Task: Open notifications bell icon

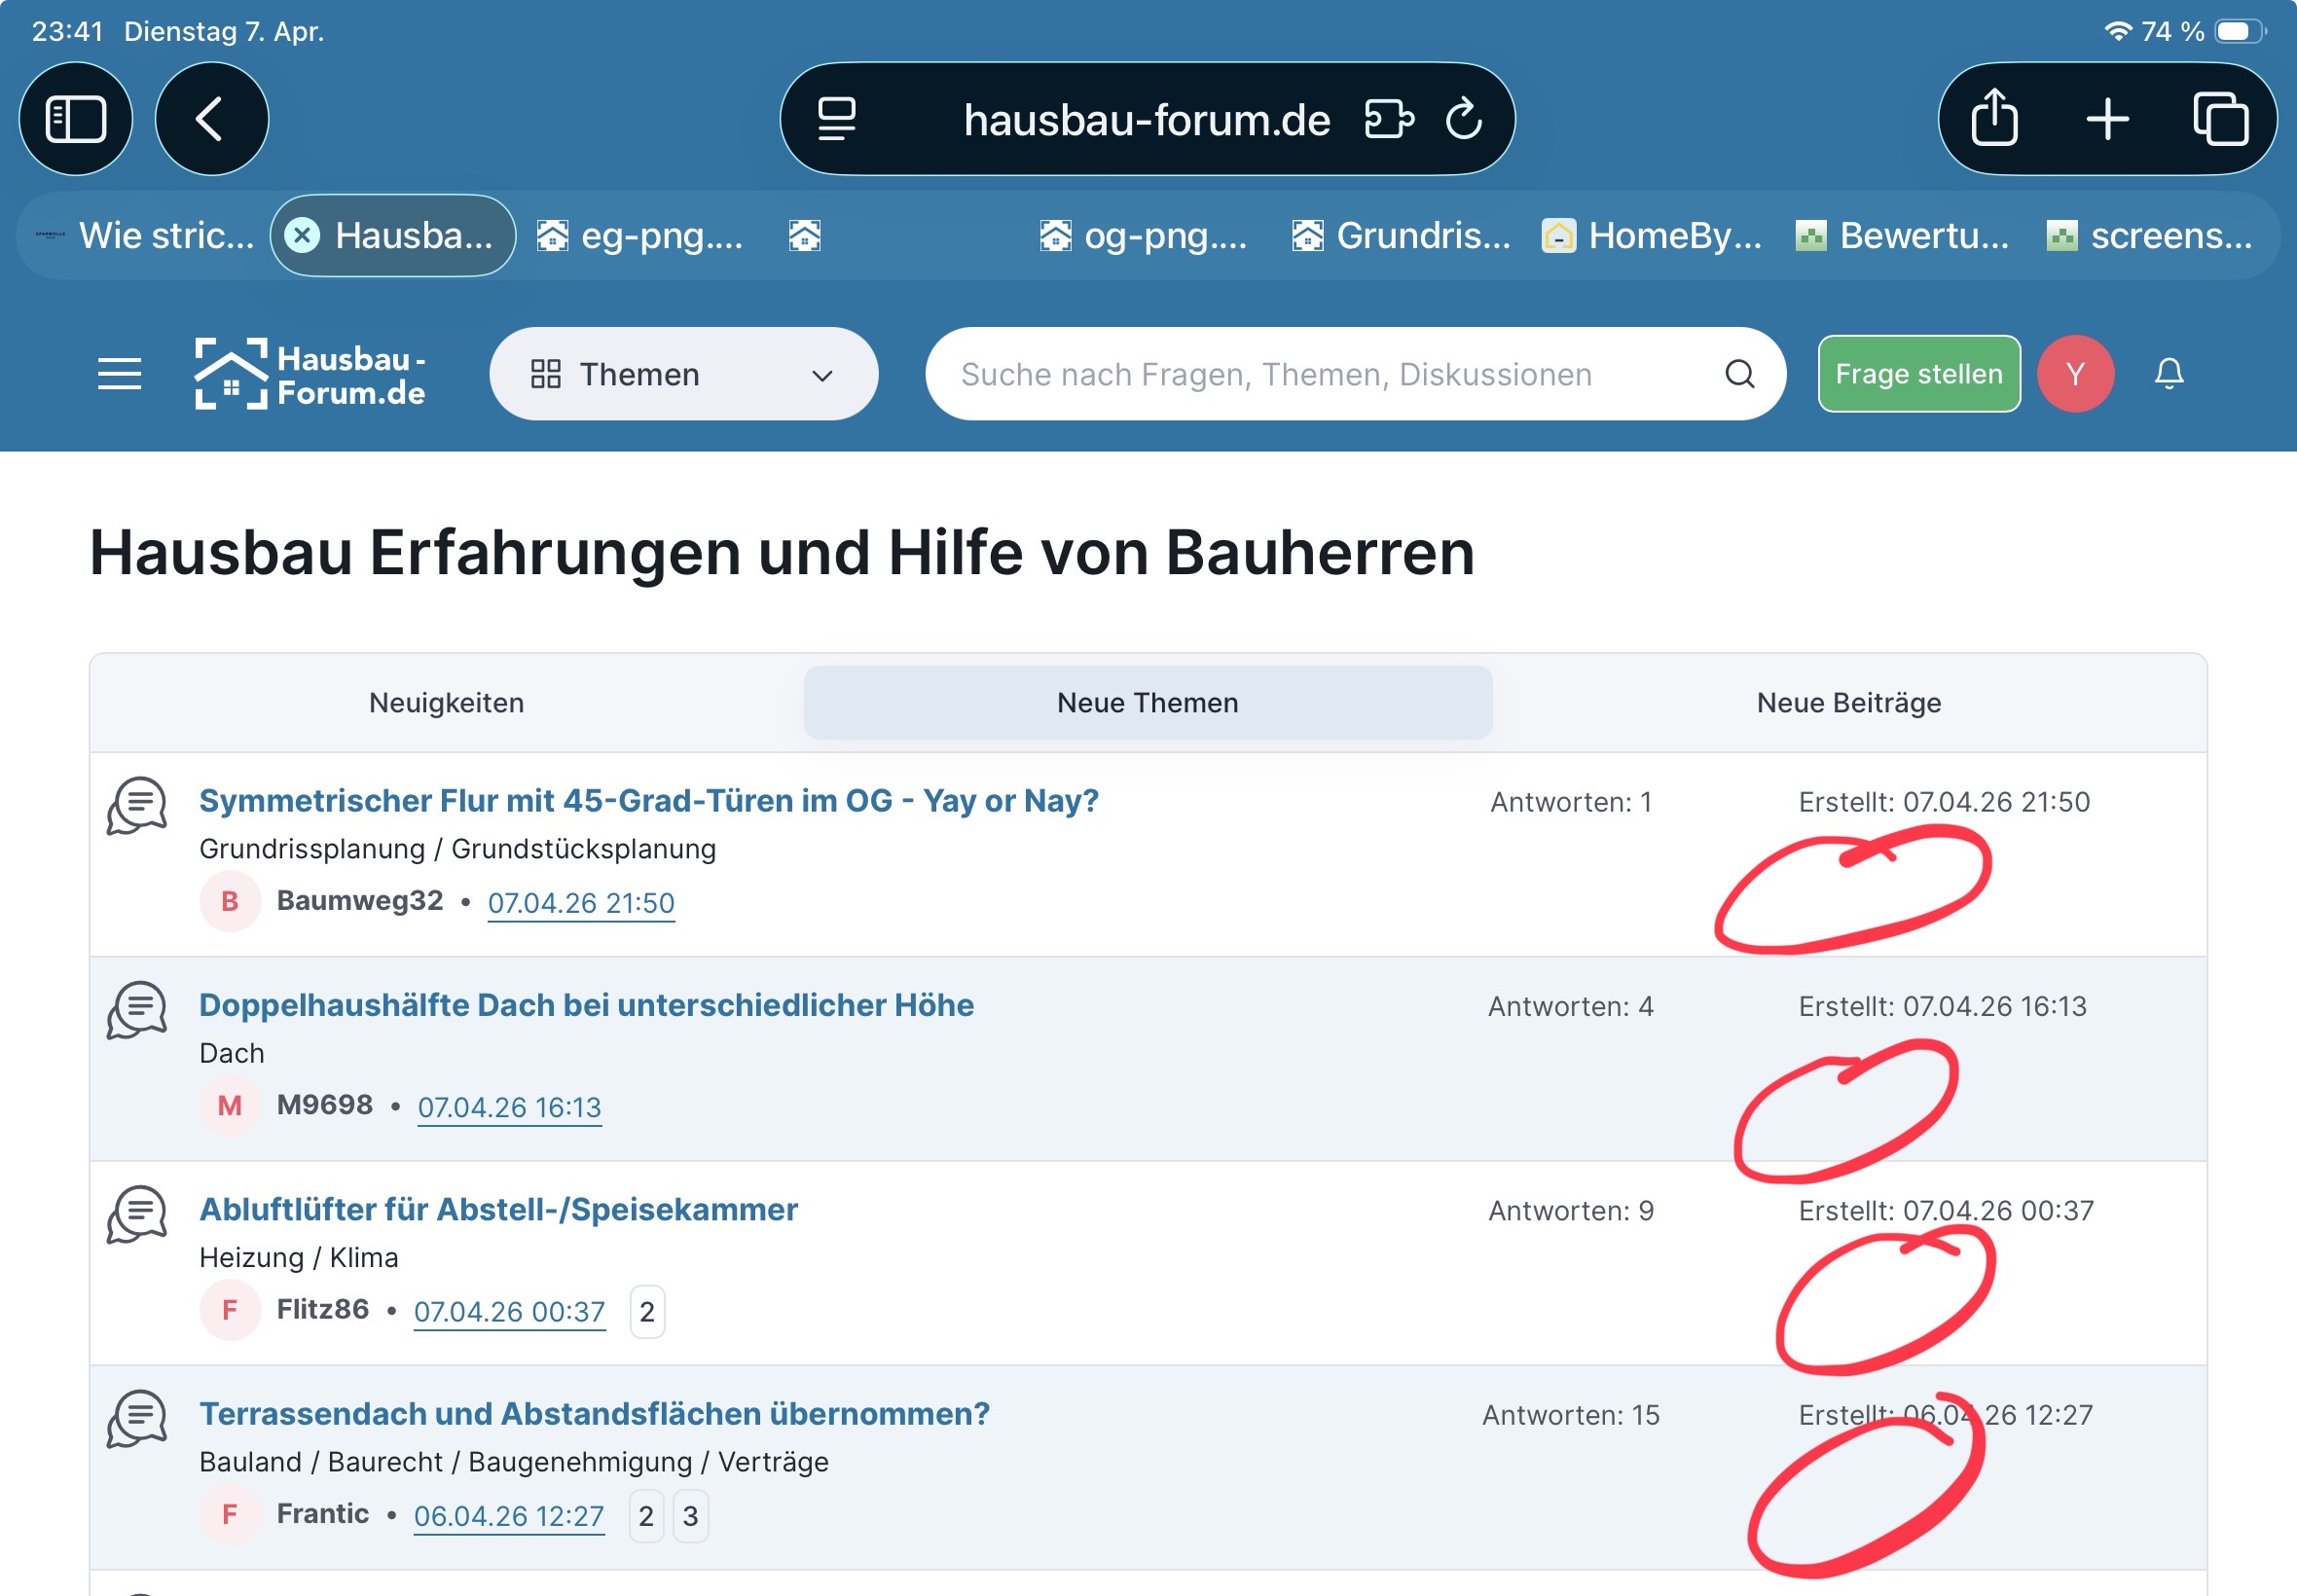Action: click(x=2168, y=374)
